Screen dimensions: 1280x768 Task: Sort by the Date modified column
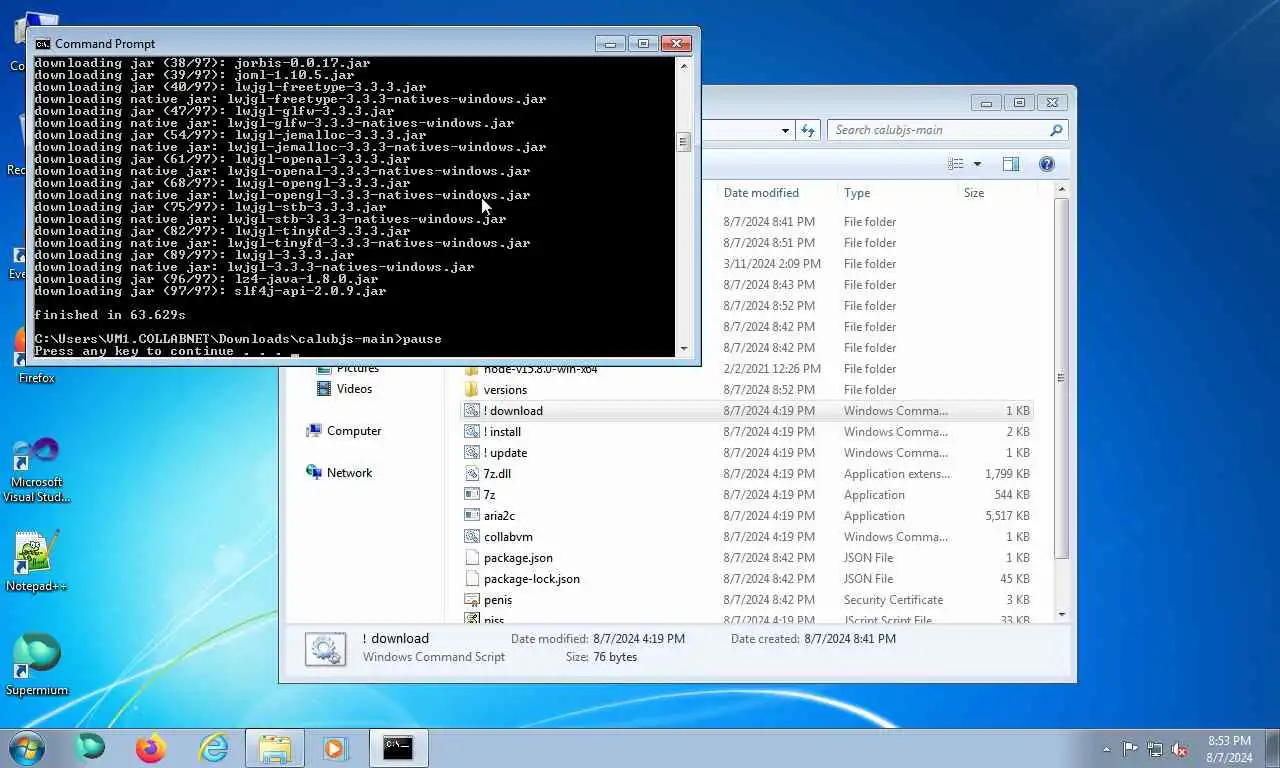coord(761,193)
